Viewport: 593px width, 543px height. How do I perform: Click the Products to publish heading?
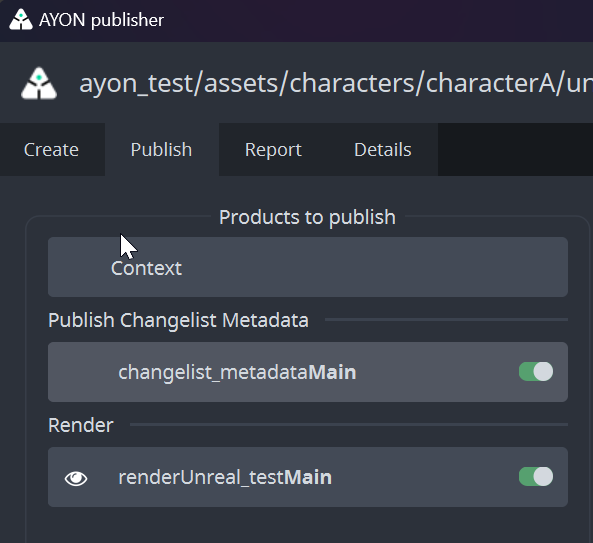(307, 217)
